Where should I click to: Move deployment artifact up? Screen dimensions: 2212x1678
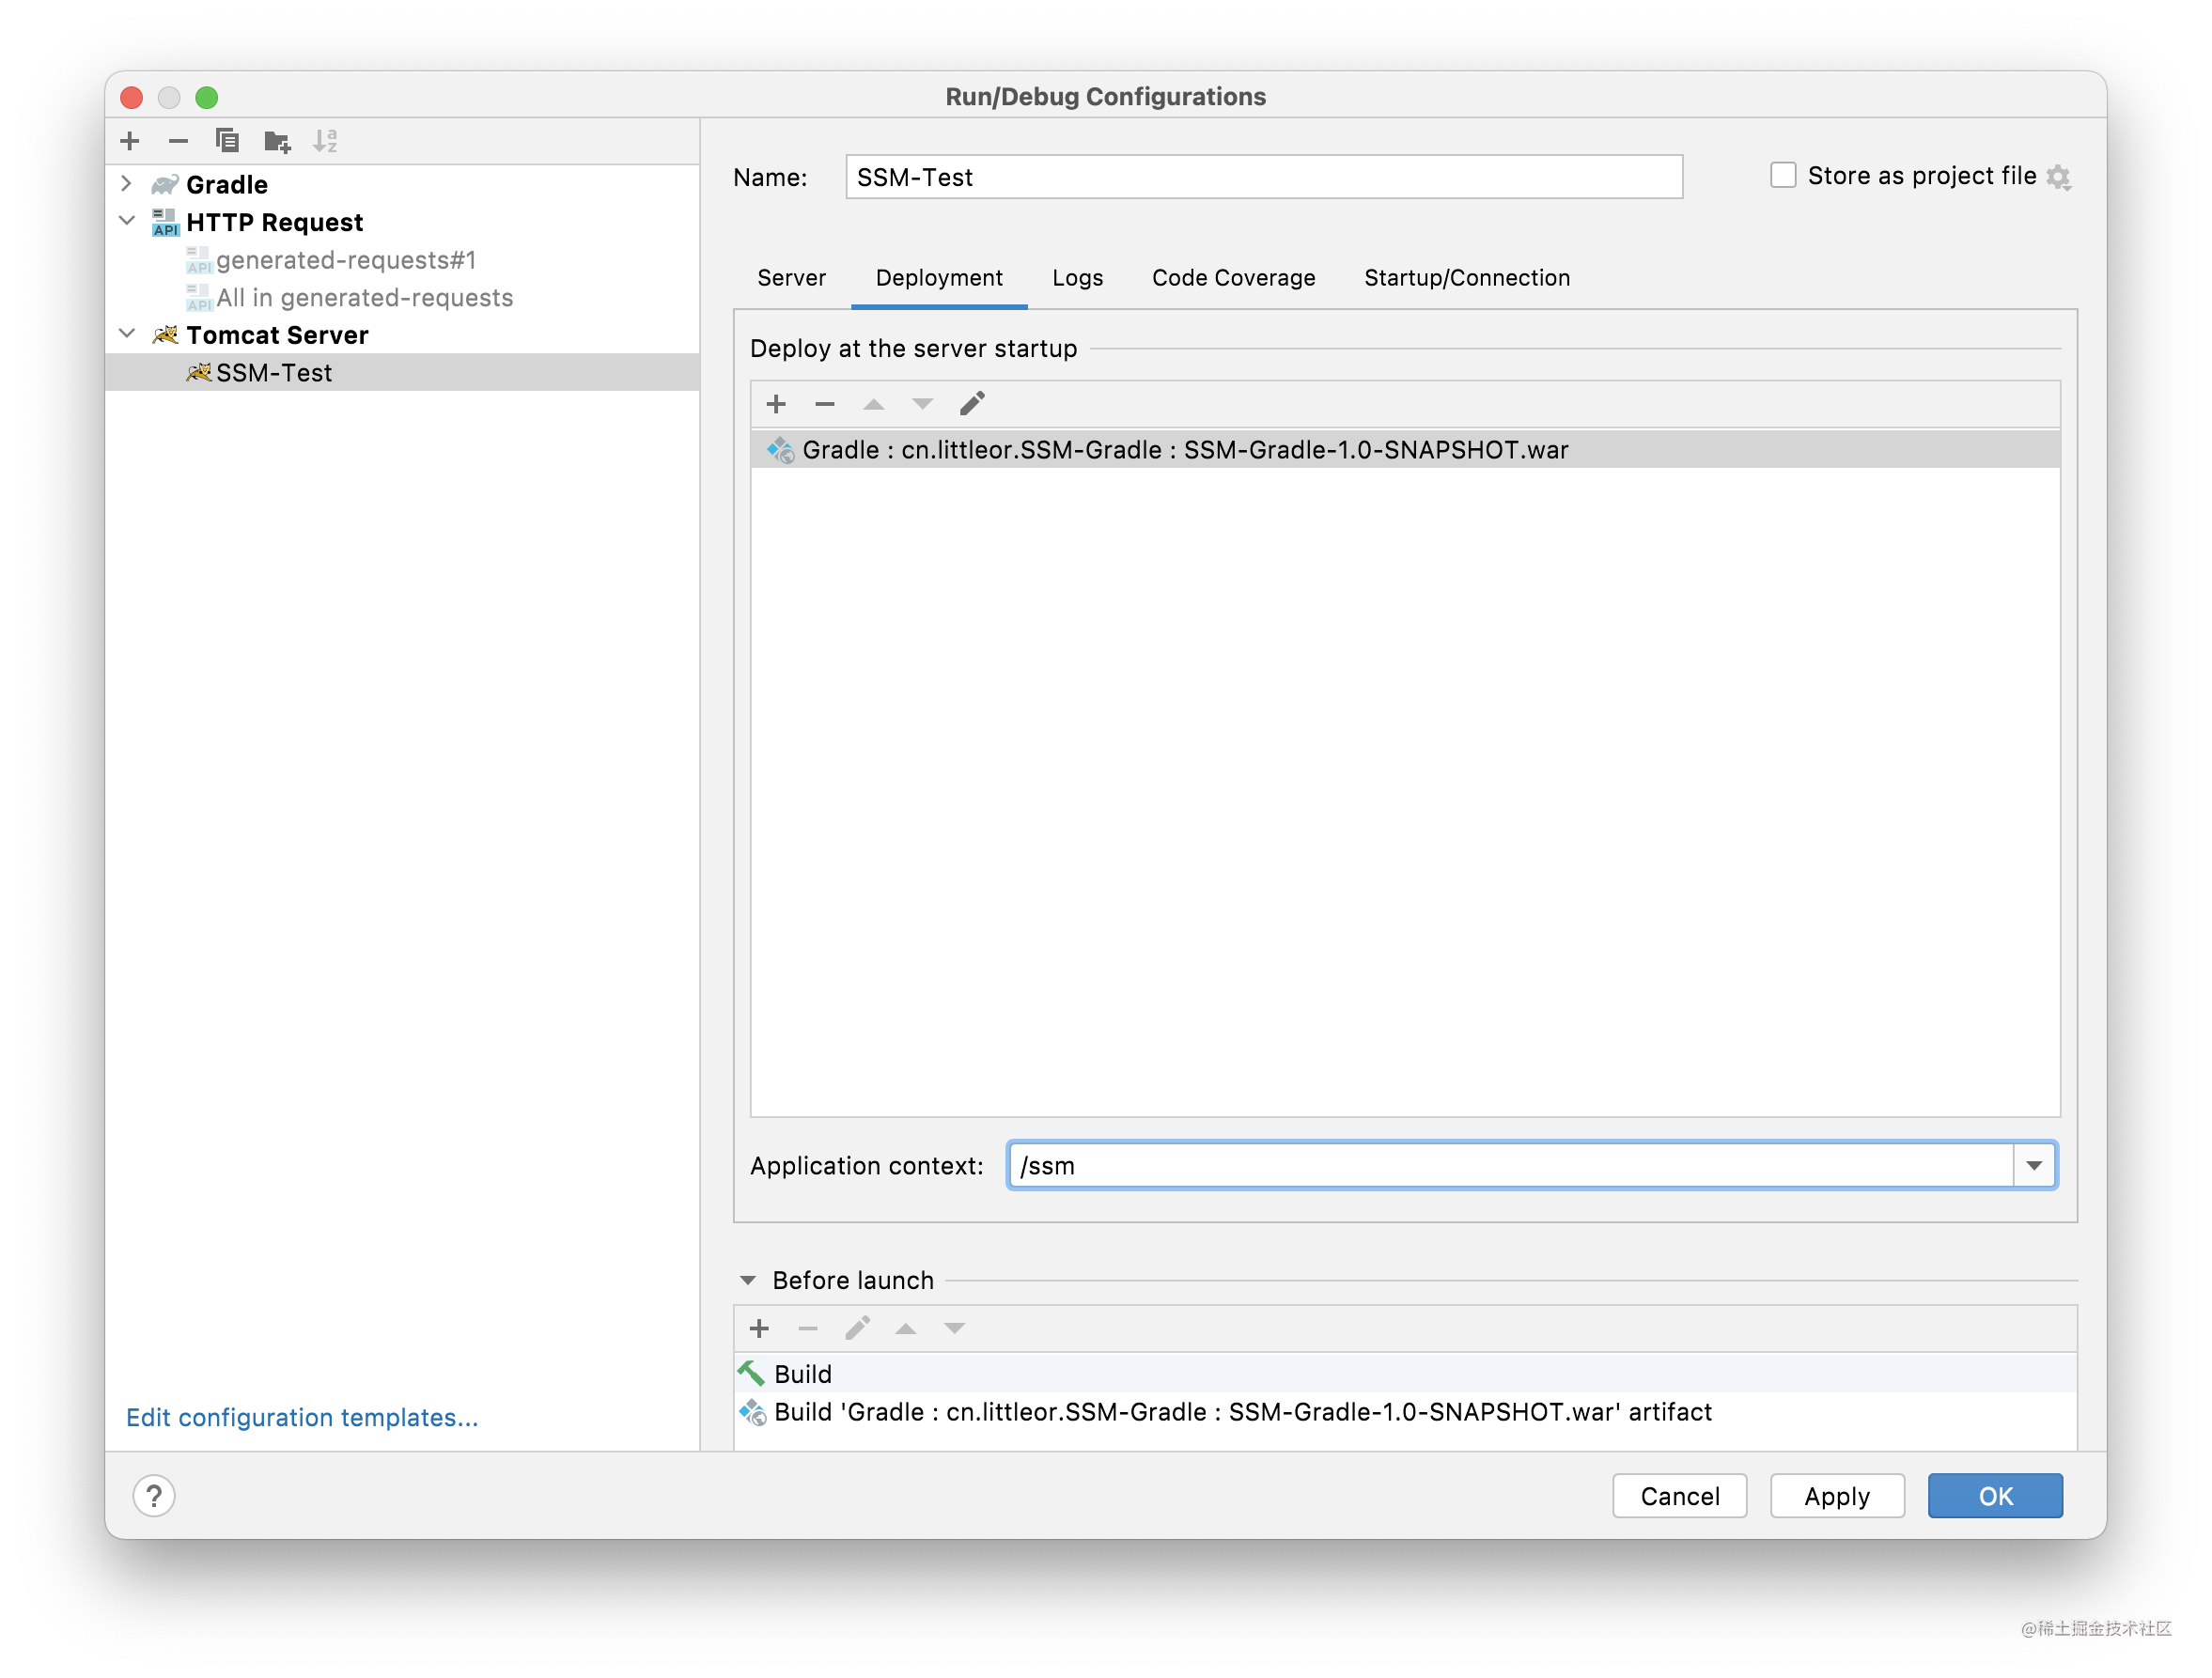tap(874, 404)
